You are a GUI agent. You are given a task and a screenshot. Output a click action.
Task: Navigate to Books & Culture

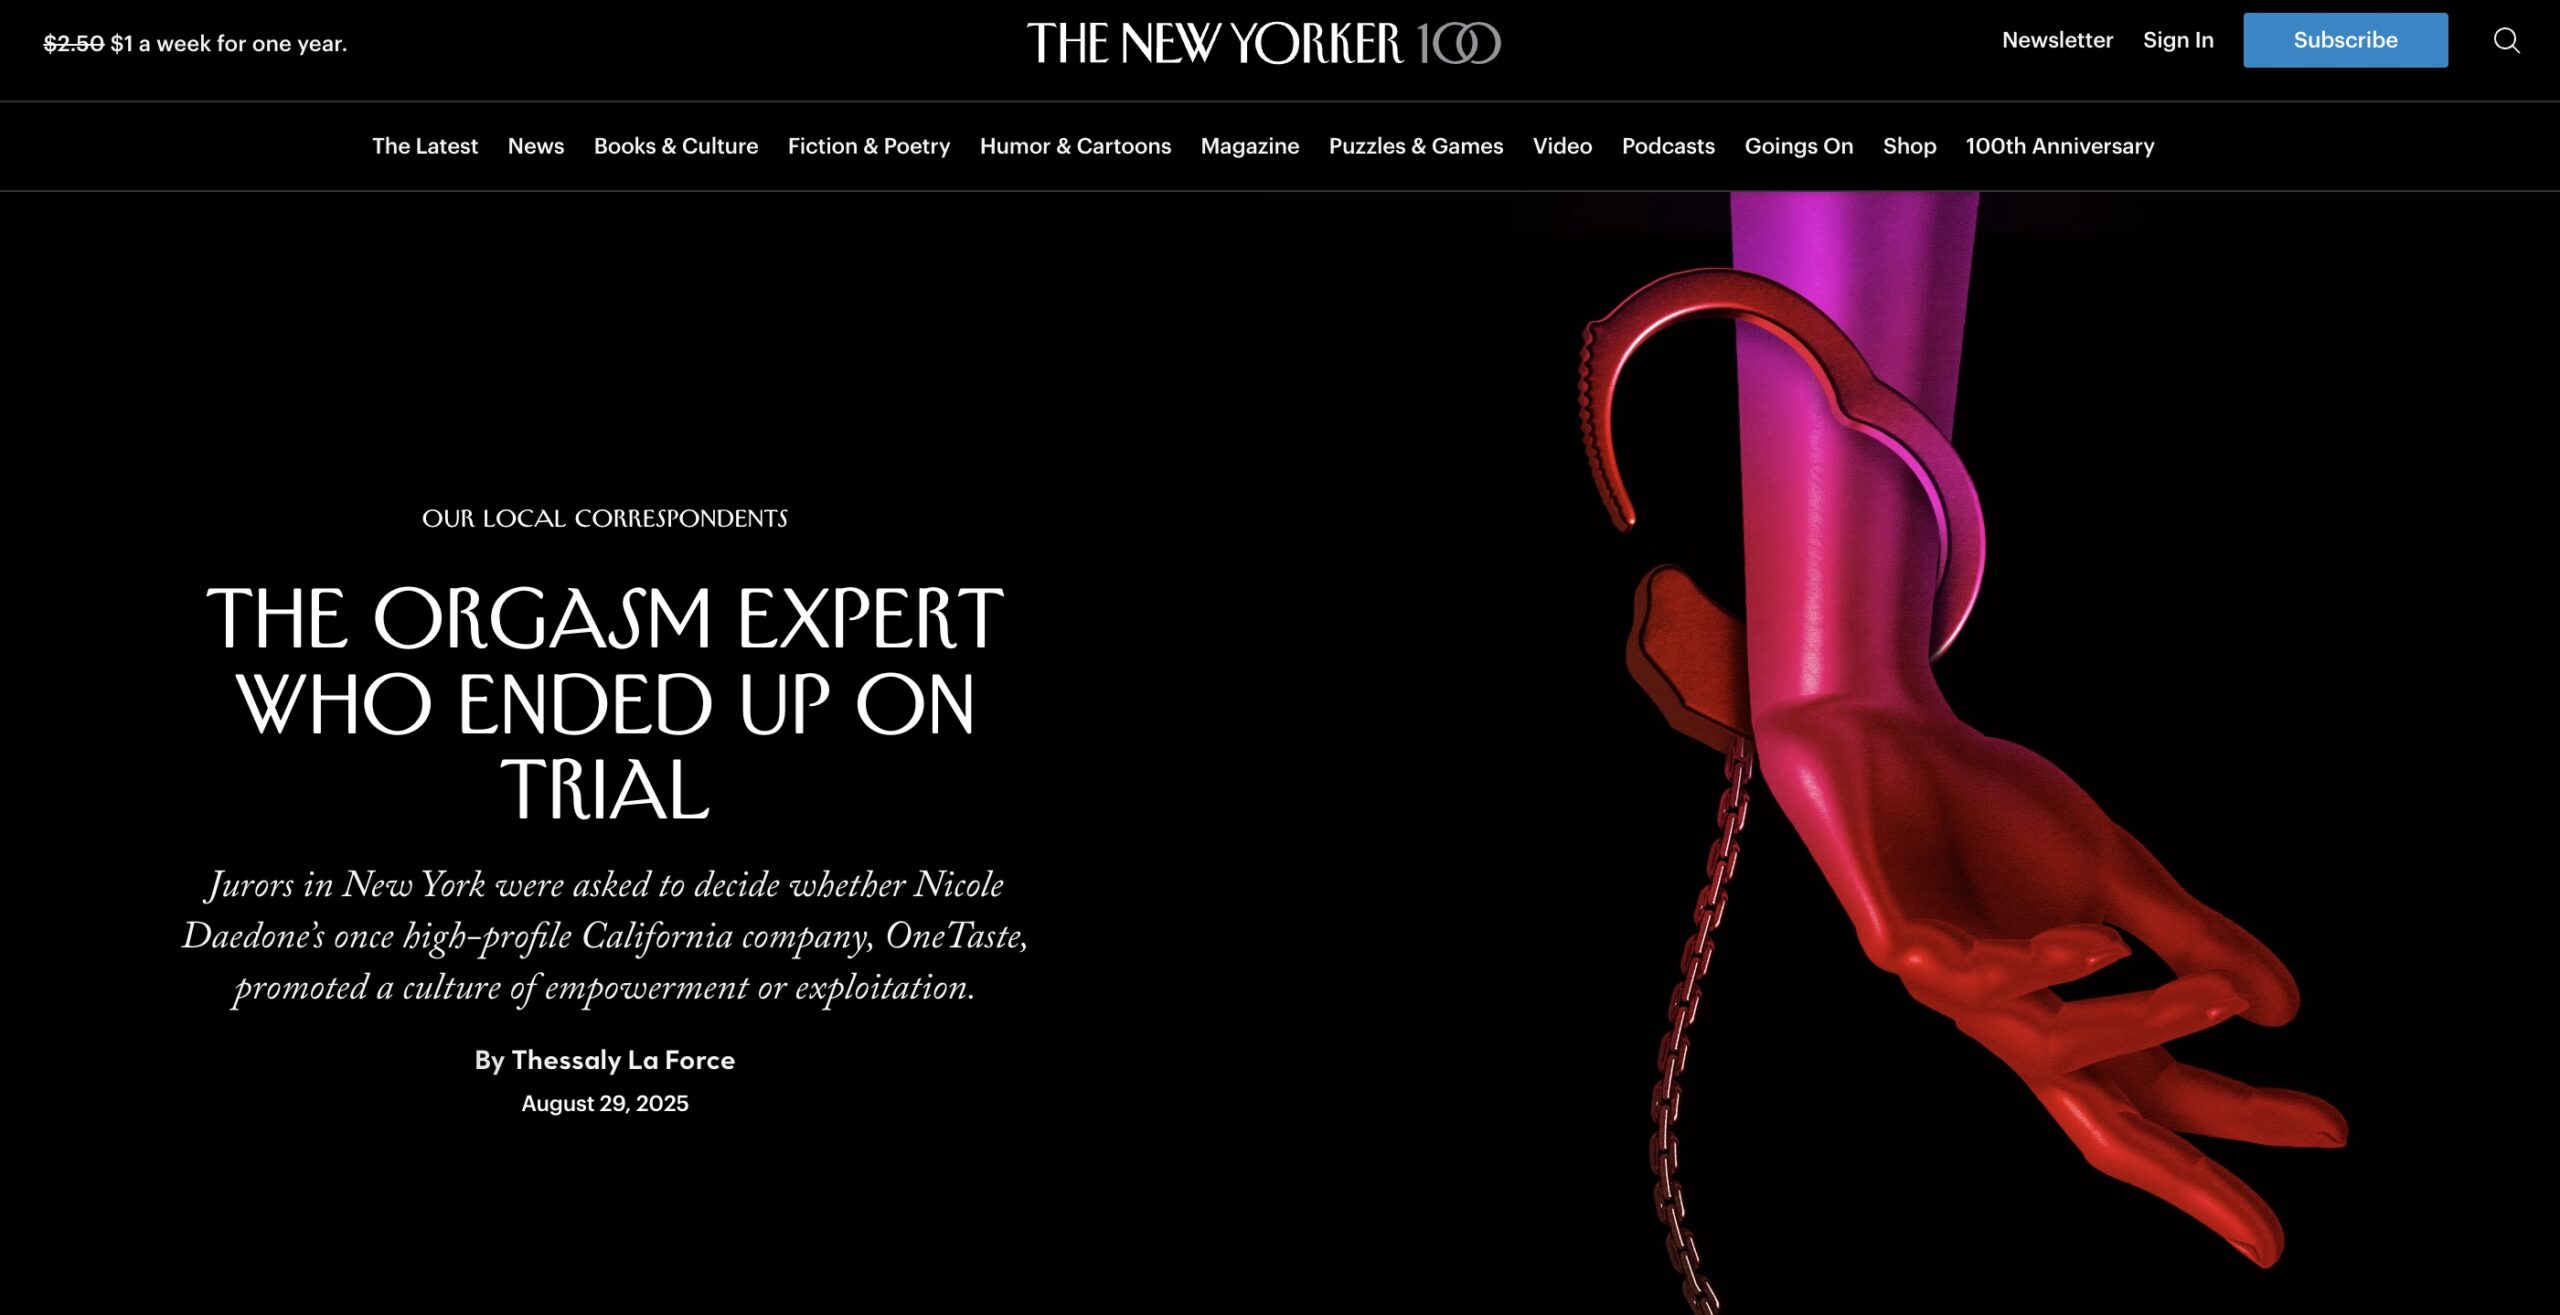tap(676, 146)
